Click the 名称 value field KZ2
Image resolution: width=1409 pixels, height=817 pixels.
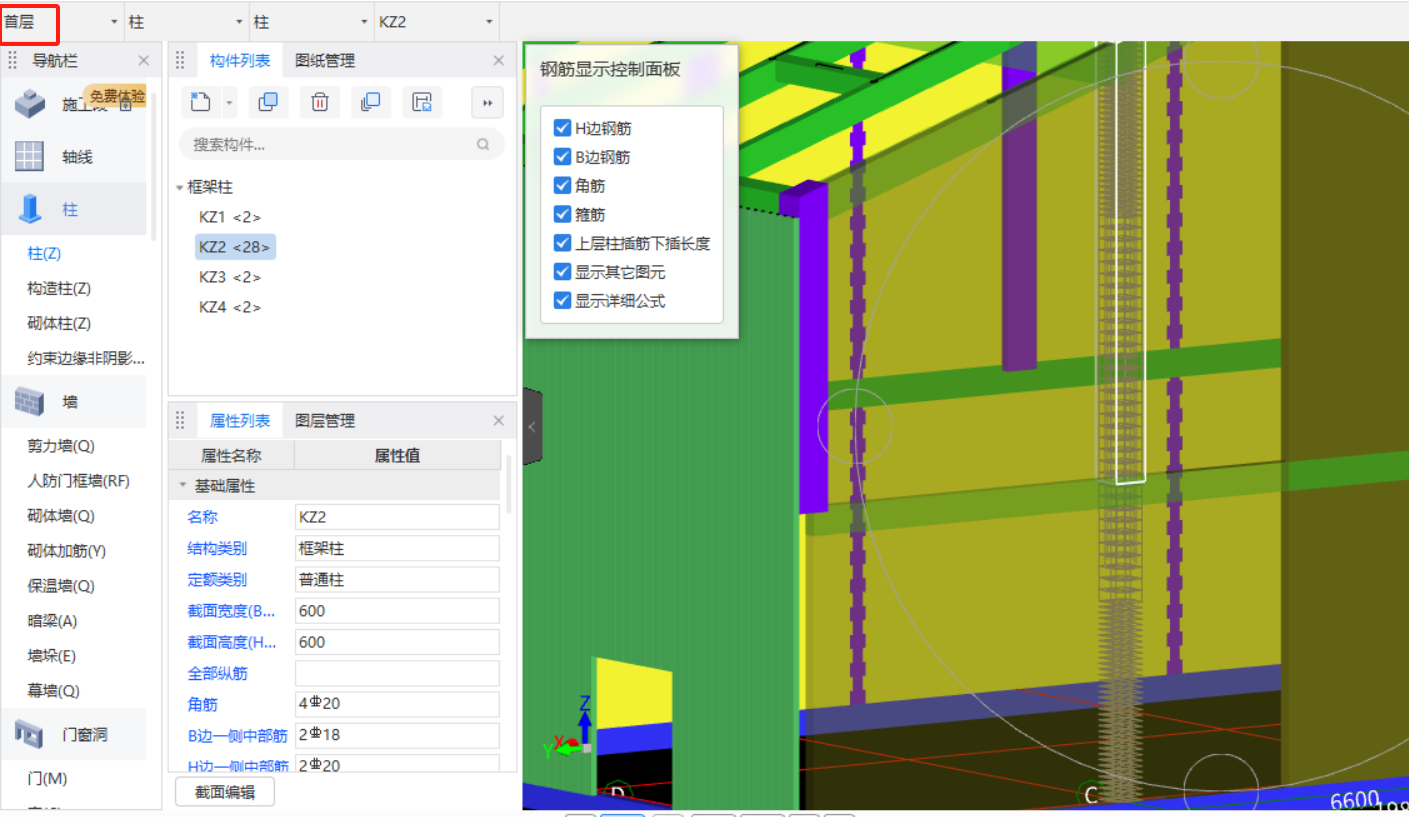click(x=397, y=517)
